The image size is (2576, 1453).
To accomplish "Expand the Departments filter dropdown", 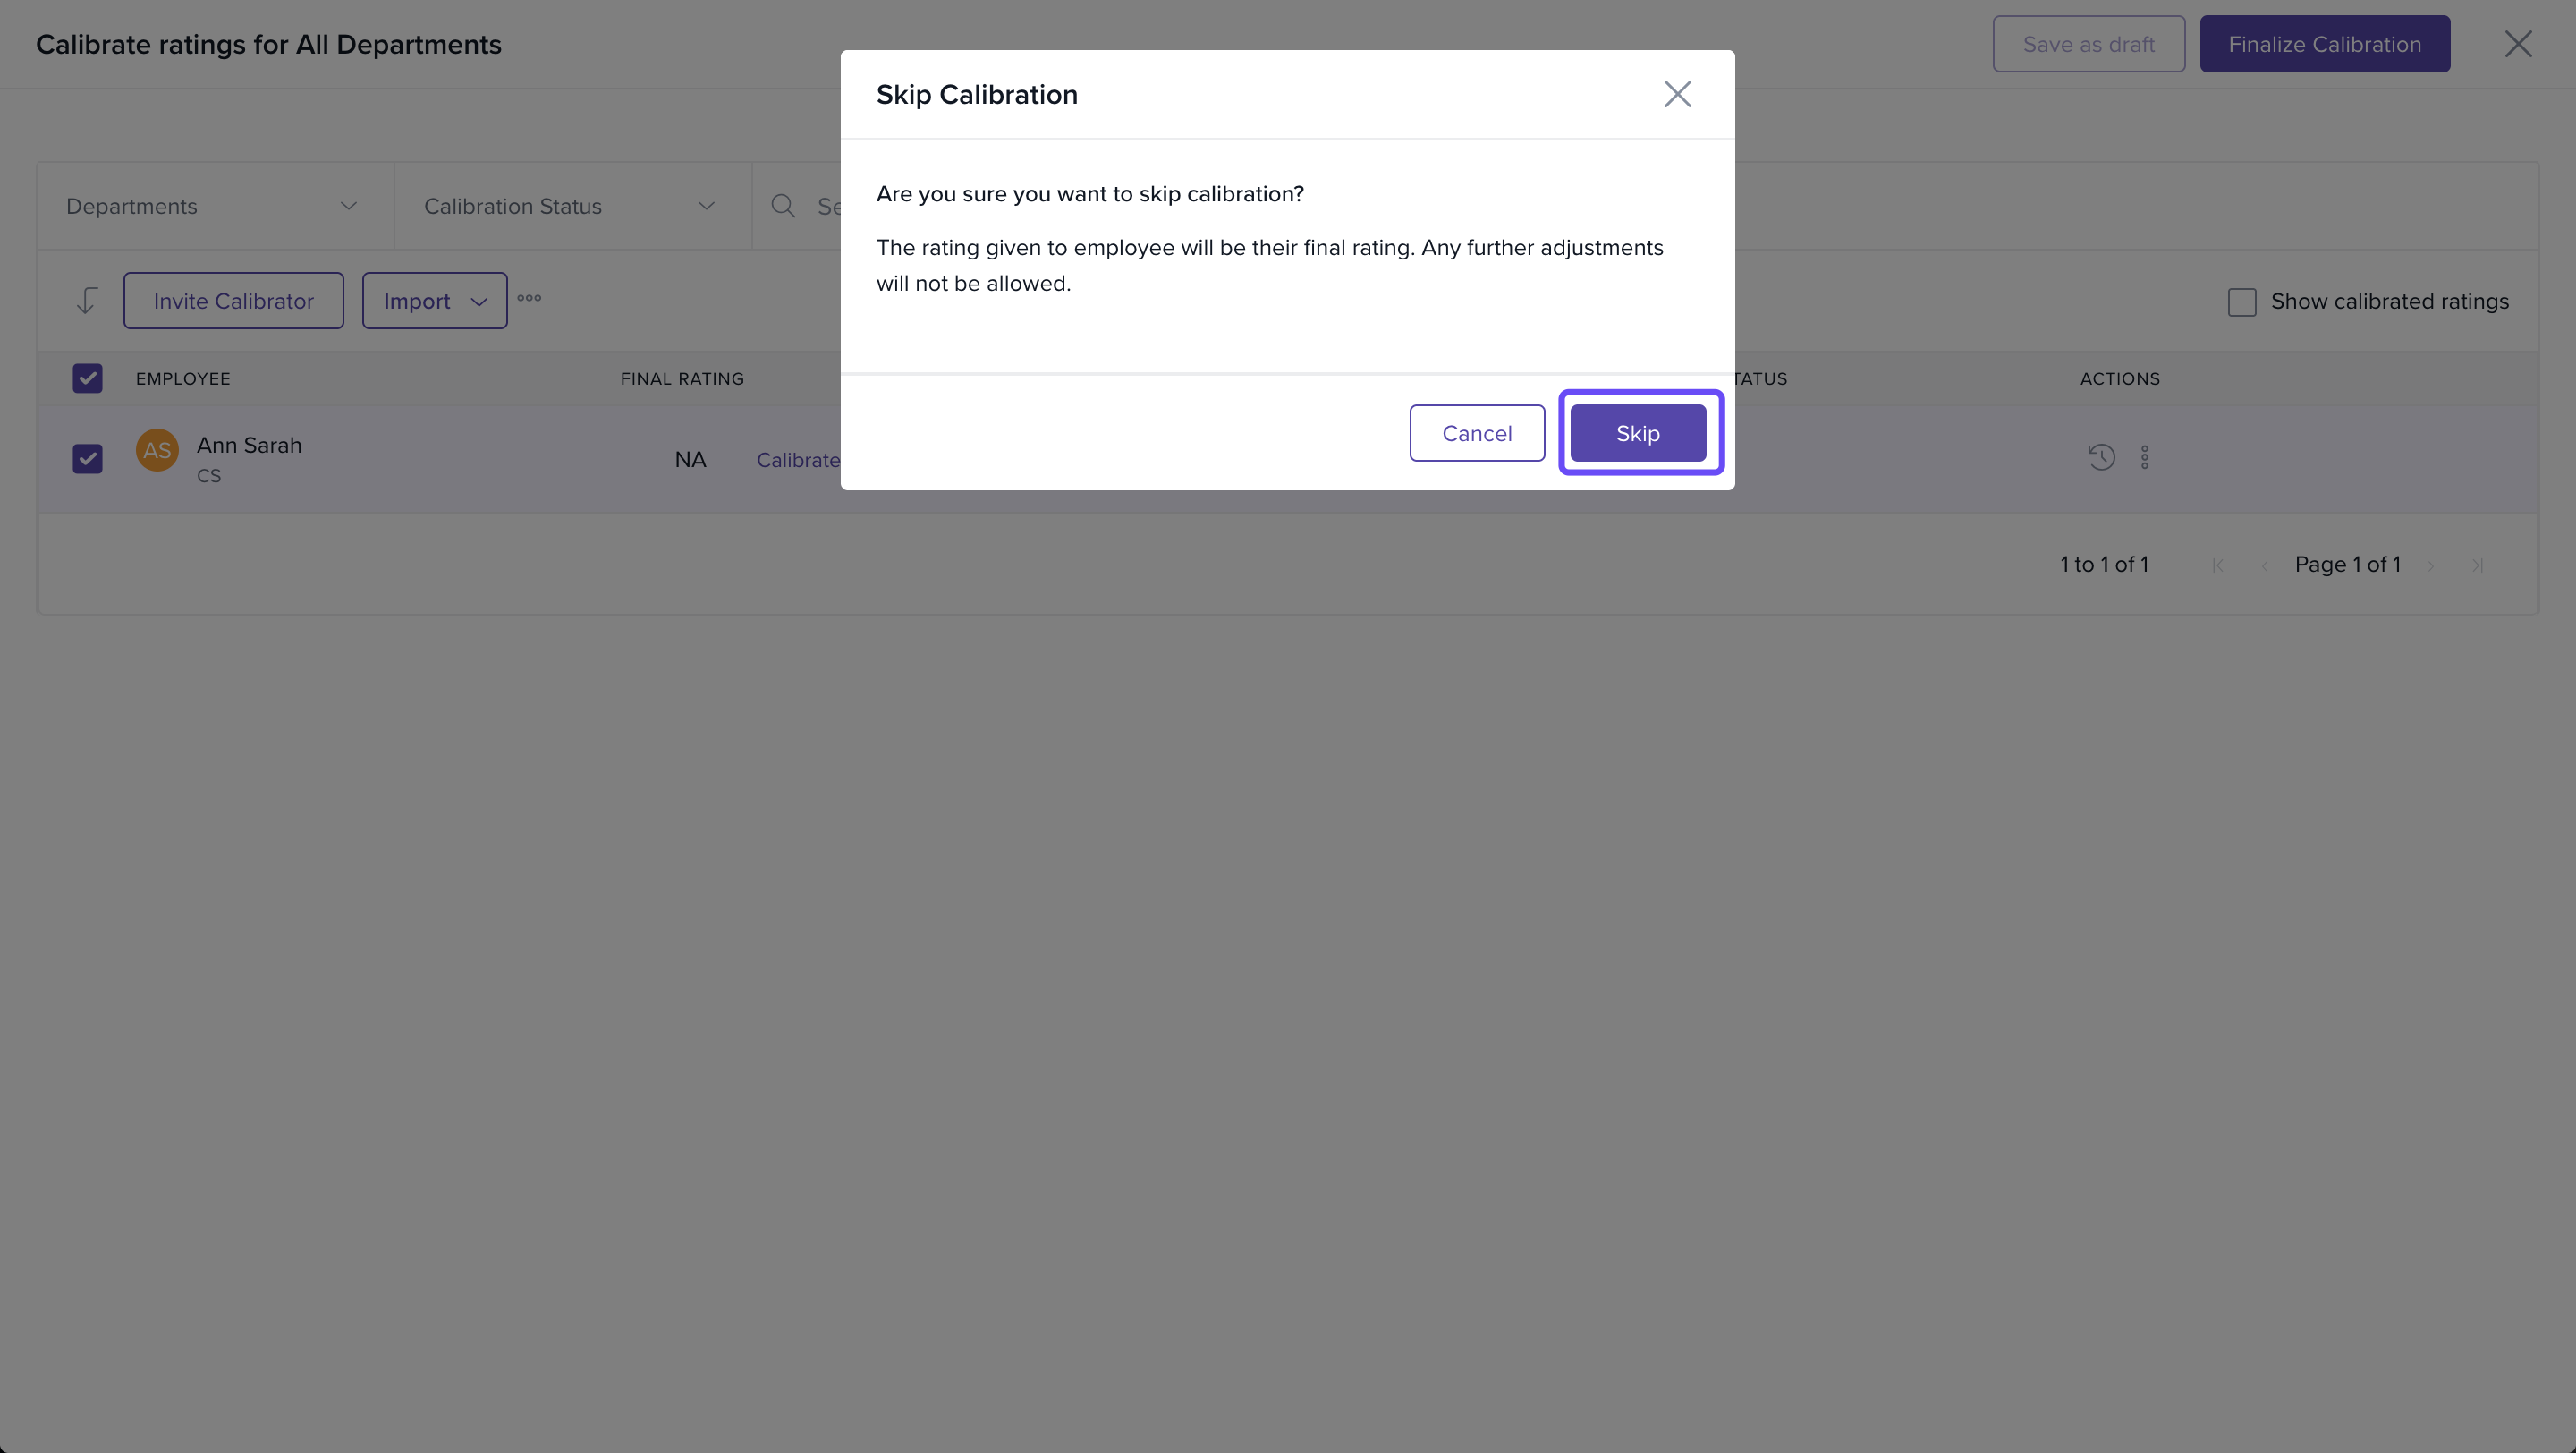I will pyautogui.click(x=214, y=206).
